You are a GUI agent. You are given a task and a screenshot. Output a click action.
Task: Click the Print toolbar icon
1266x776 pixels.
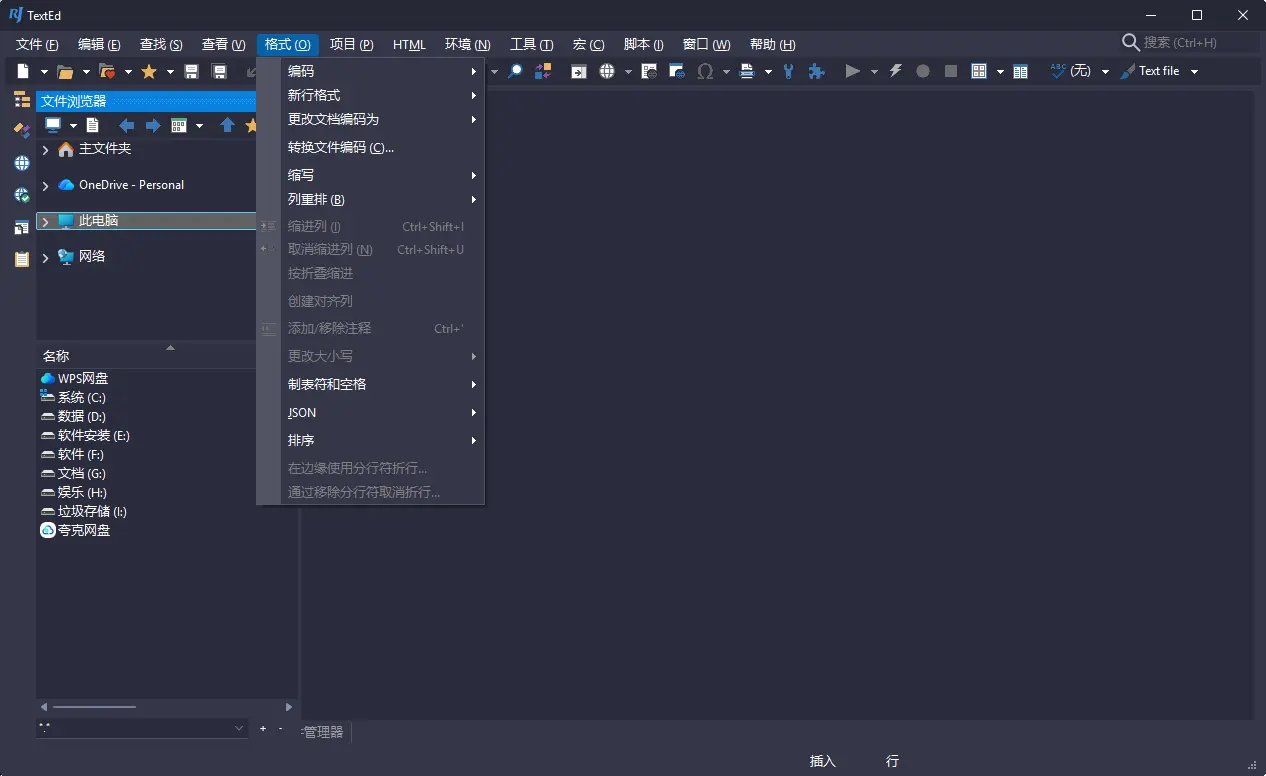pos(747,71)
